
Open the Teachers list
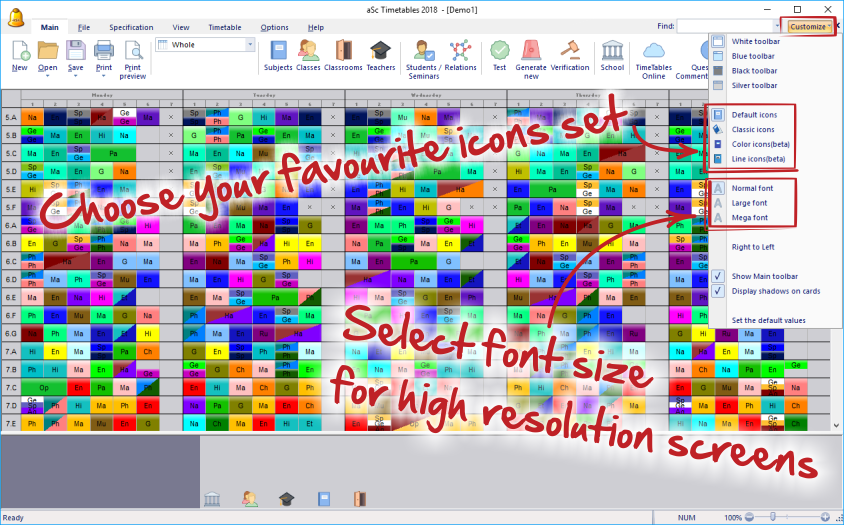click(380, 55)
